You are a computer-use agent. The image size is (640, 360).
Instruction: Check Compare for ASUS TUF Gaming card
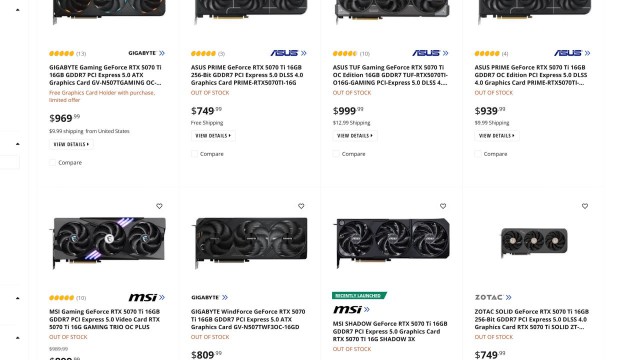pyautogui.click(x=336, y=154)
